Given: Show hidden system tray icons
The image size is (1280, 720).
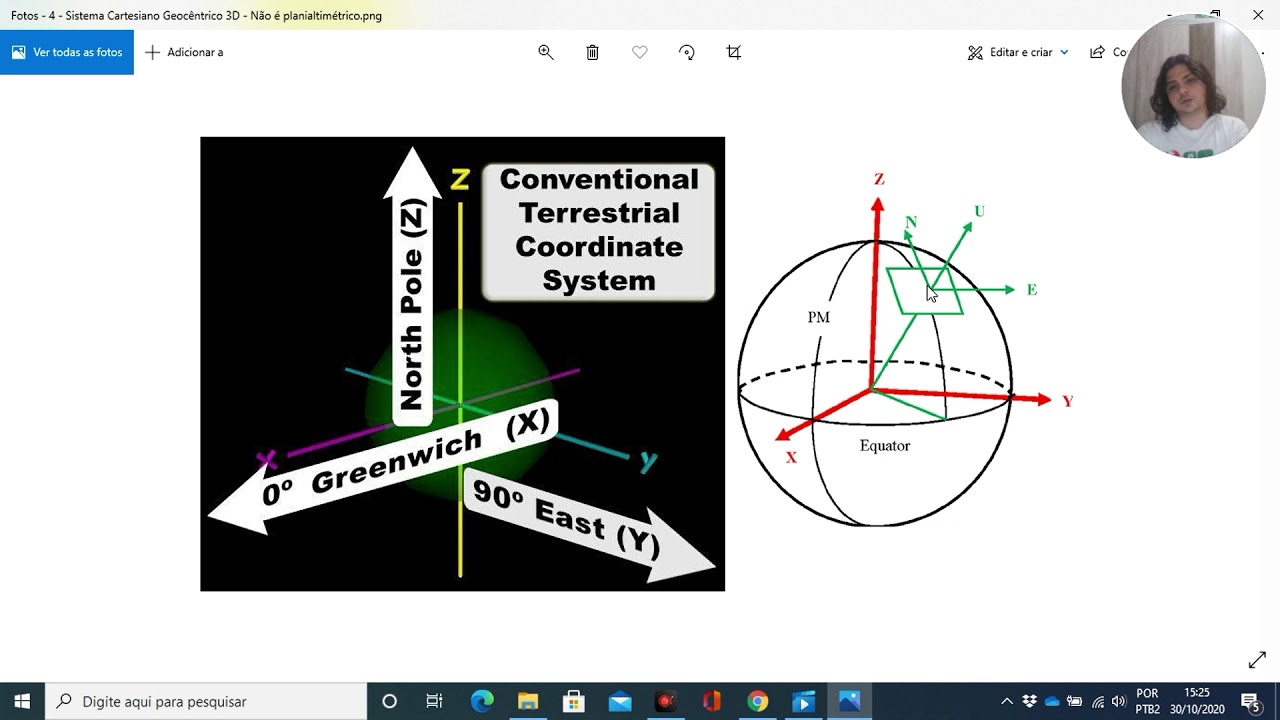Looking at the screenshot, I should point(1007,701).
